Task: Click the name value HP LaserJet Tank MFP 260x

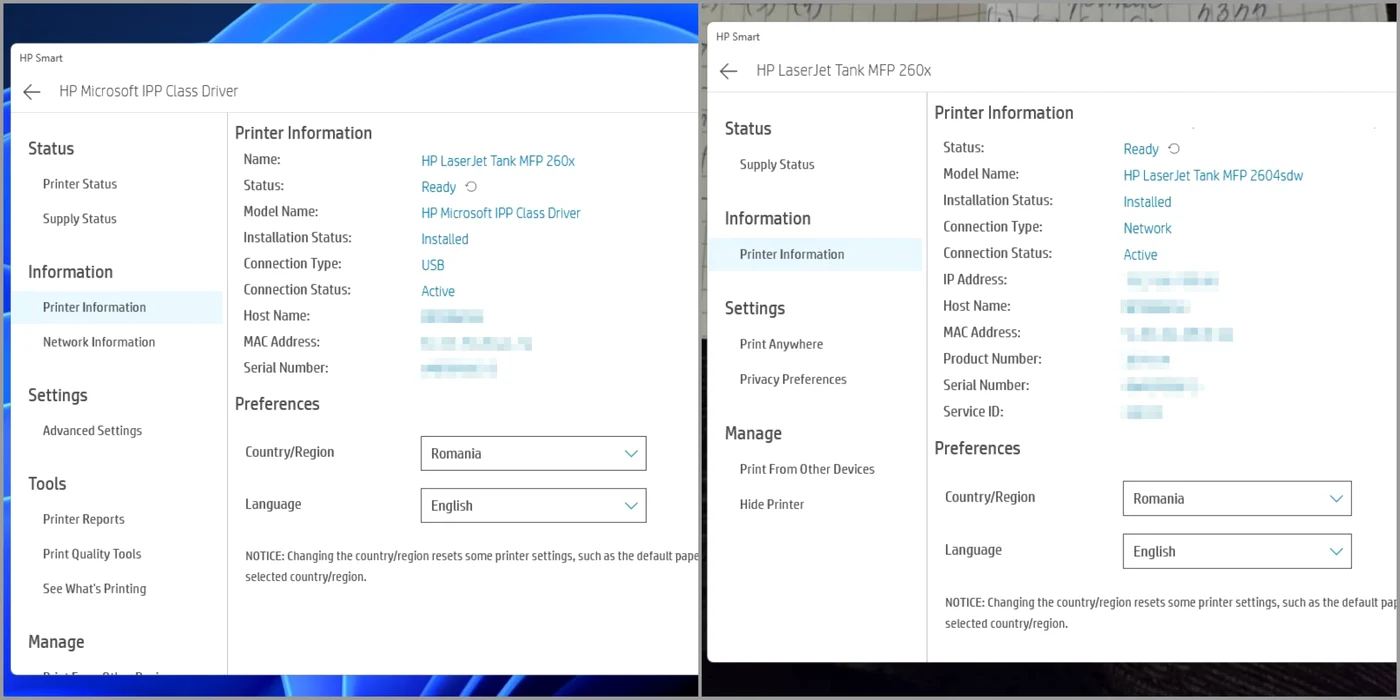Action: (498, 161)
